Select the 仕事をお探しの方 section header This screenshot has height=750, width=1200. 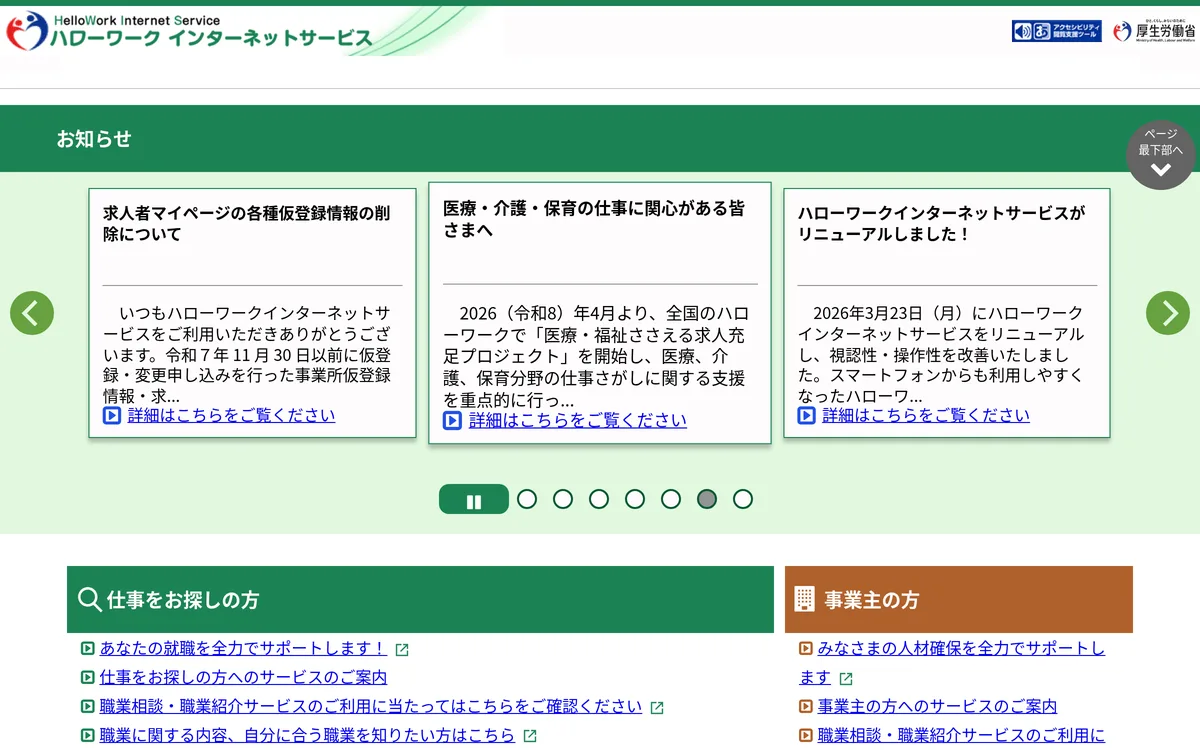pyautogui.click(x=420, y=600)
